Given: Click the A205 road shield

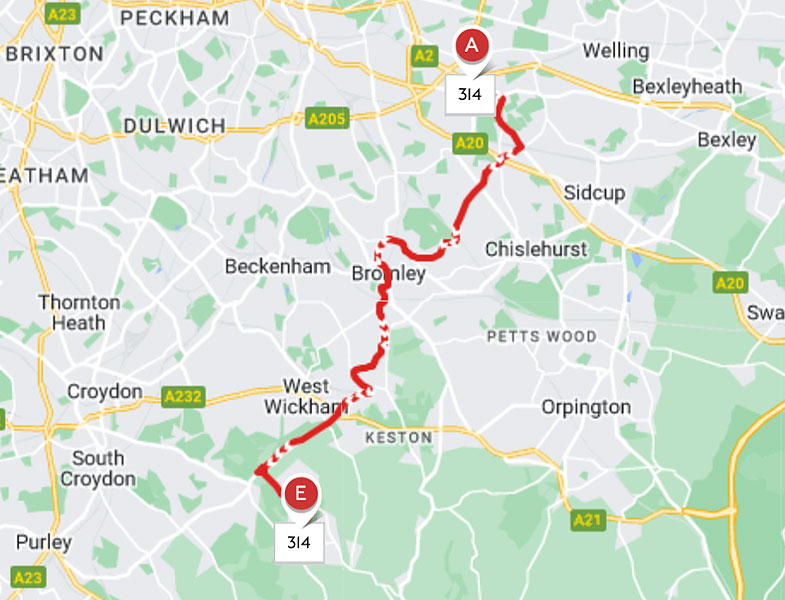Looking at the screenshot, I should pyautogui.click(x=327, y=119).
